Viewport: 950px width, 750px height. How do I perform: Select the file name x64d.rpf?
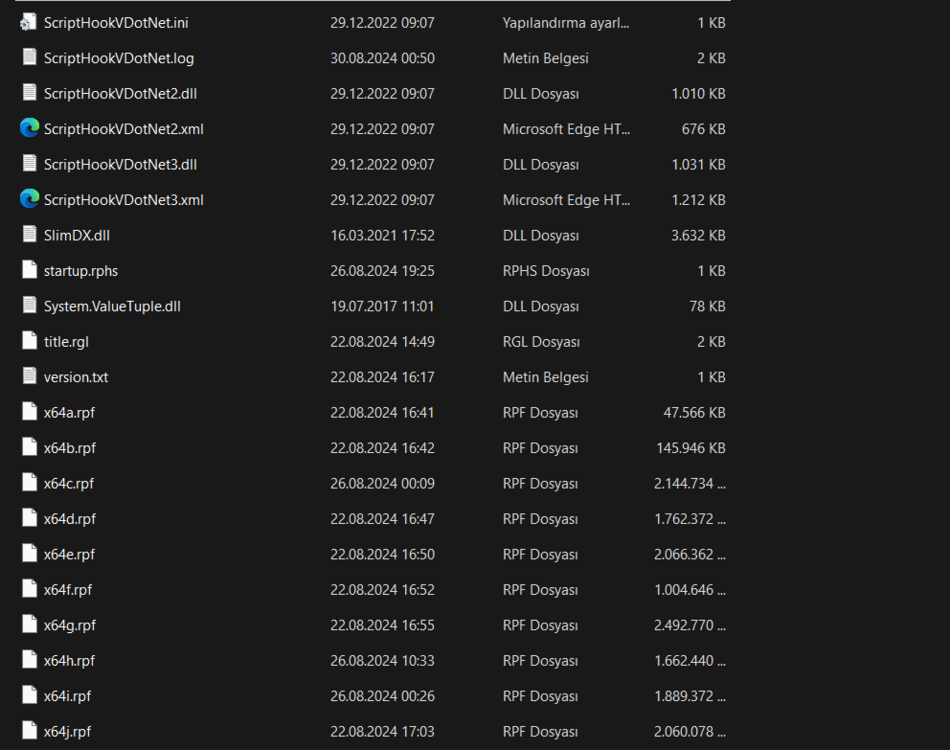pyautogui.click(x=70, y=519)
